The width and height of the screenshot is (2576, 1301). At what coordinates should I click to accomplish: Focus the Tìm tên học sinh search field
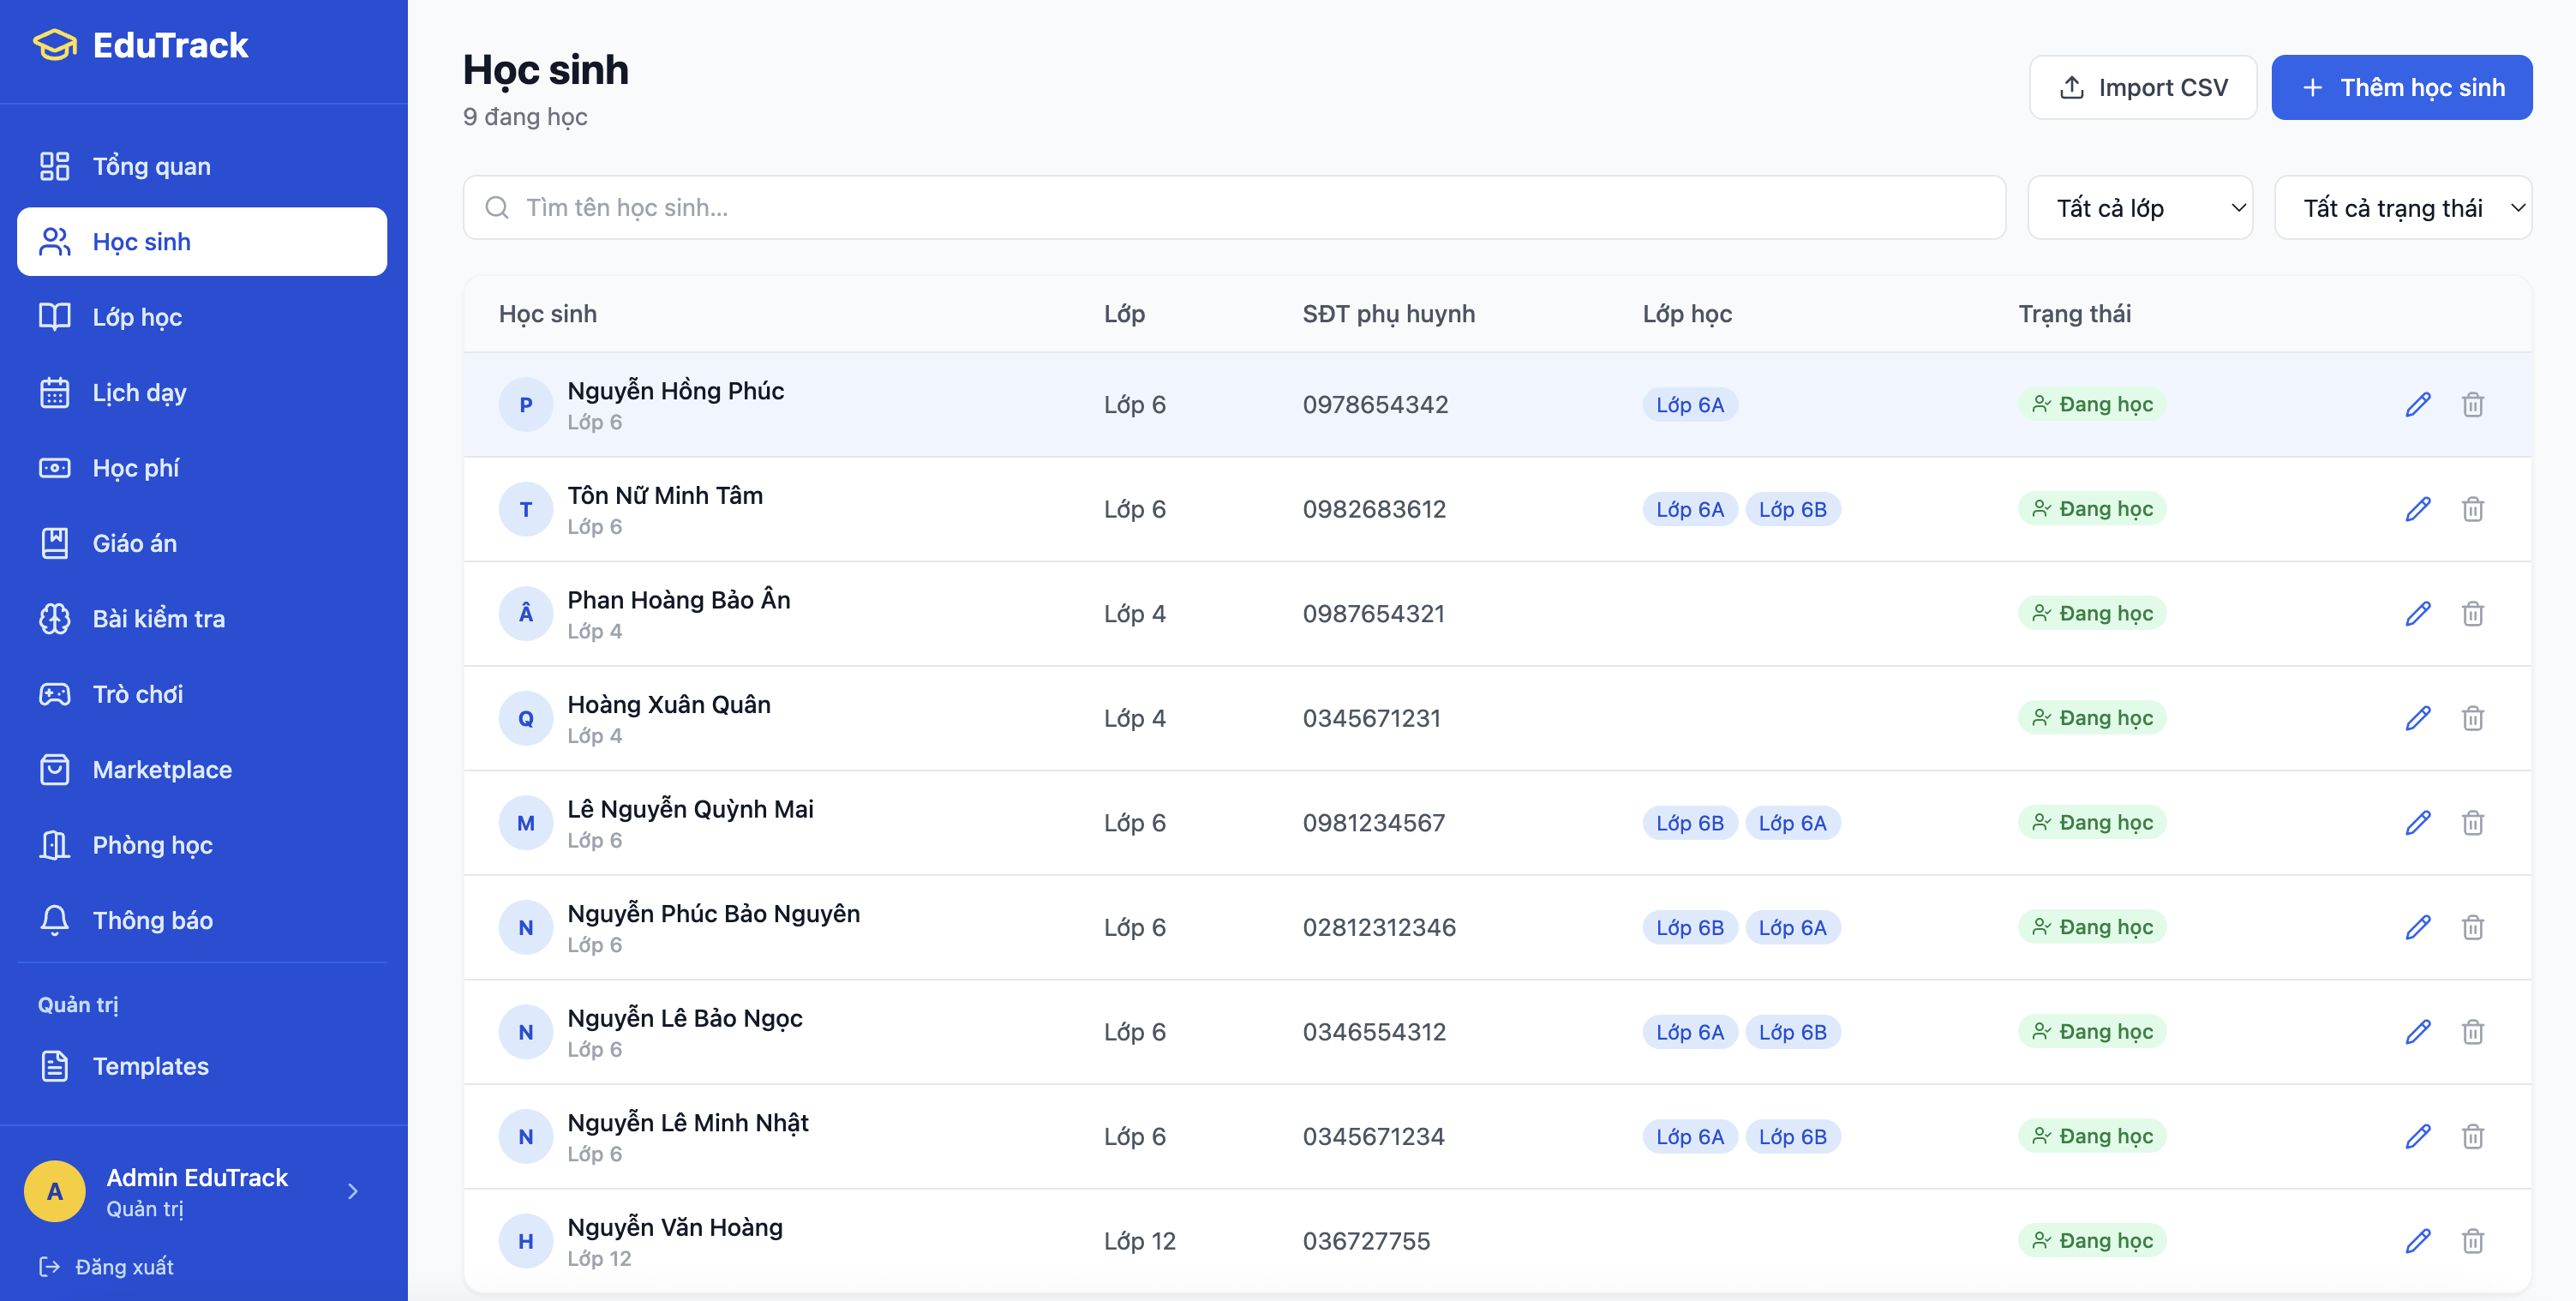point(1234,208)
